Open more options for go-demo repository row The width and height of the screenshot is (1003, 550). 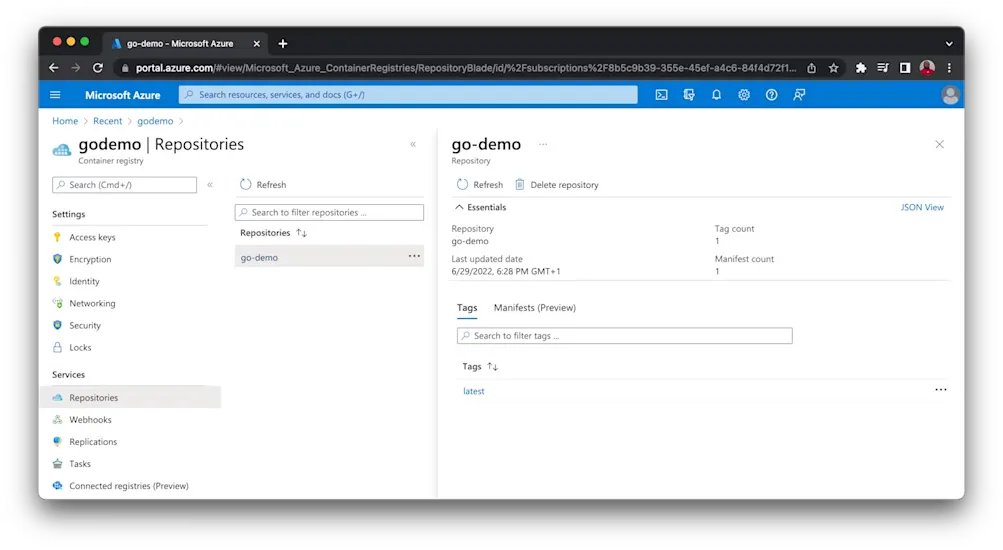pyautogui.click(x=415, y=256)
